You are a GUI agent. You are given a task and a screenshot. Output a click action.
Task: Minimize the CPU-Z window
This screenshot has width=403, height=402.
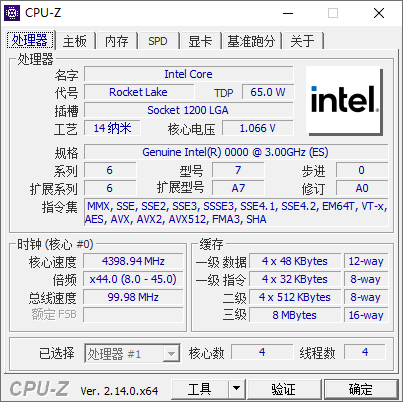(288, 13)
